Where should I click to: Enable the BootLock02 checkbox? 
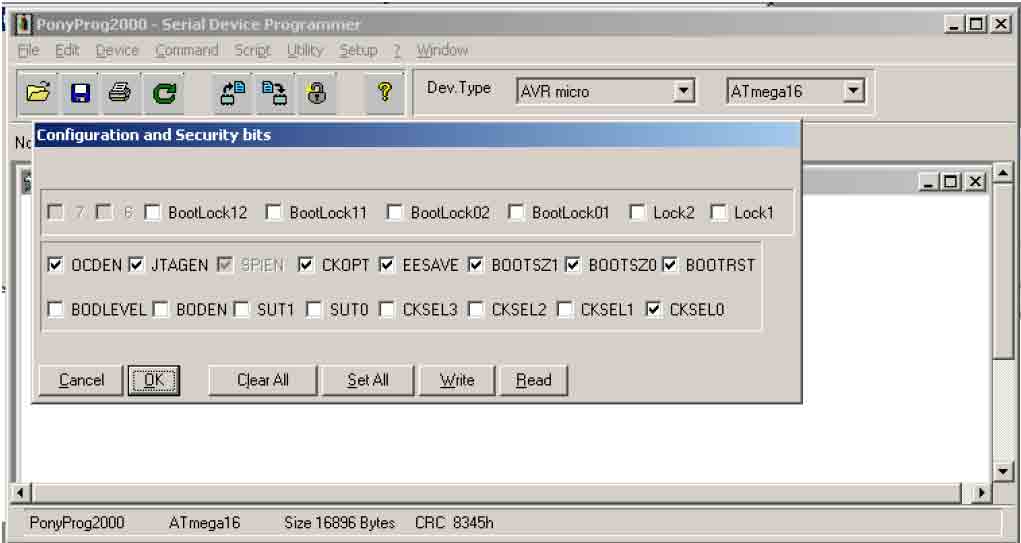(x=395, y=213)
